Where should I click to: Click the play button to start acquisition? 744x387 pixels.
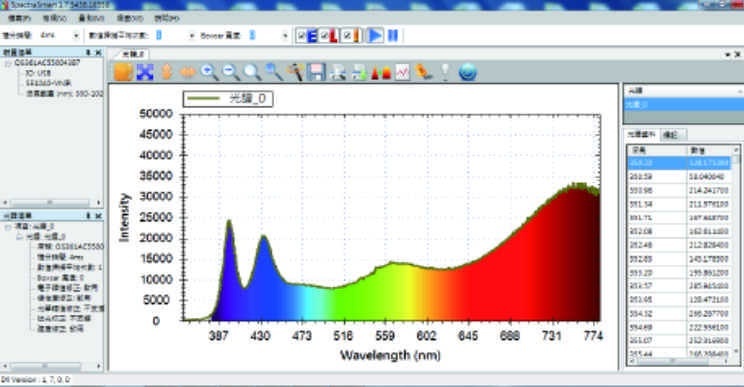coord(375,36)
